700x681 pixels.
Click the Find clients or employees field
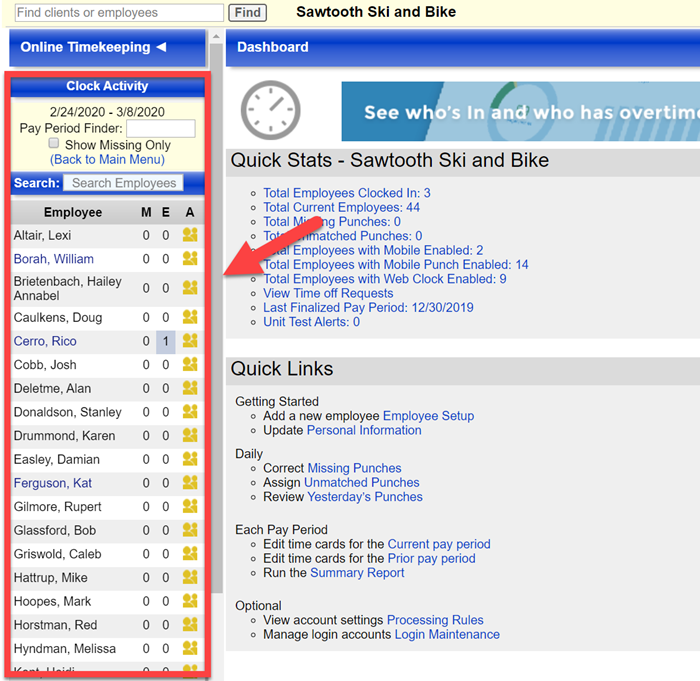pyautogui.click(x=118, y=13)
